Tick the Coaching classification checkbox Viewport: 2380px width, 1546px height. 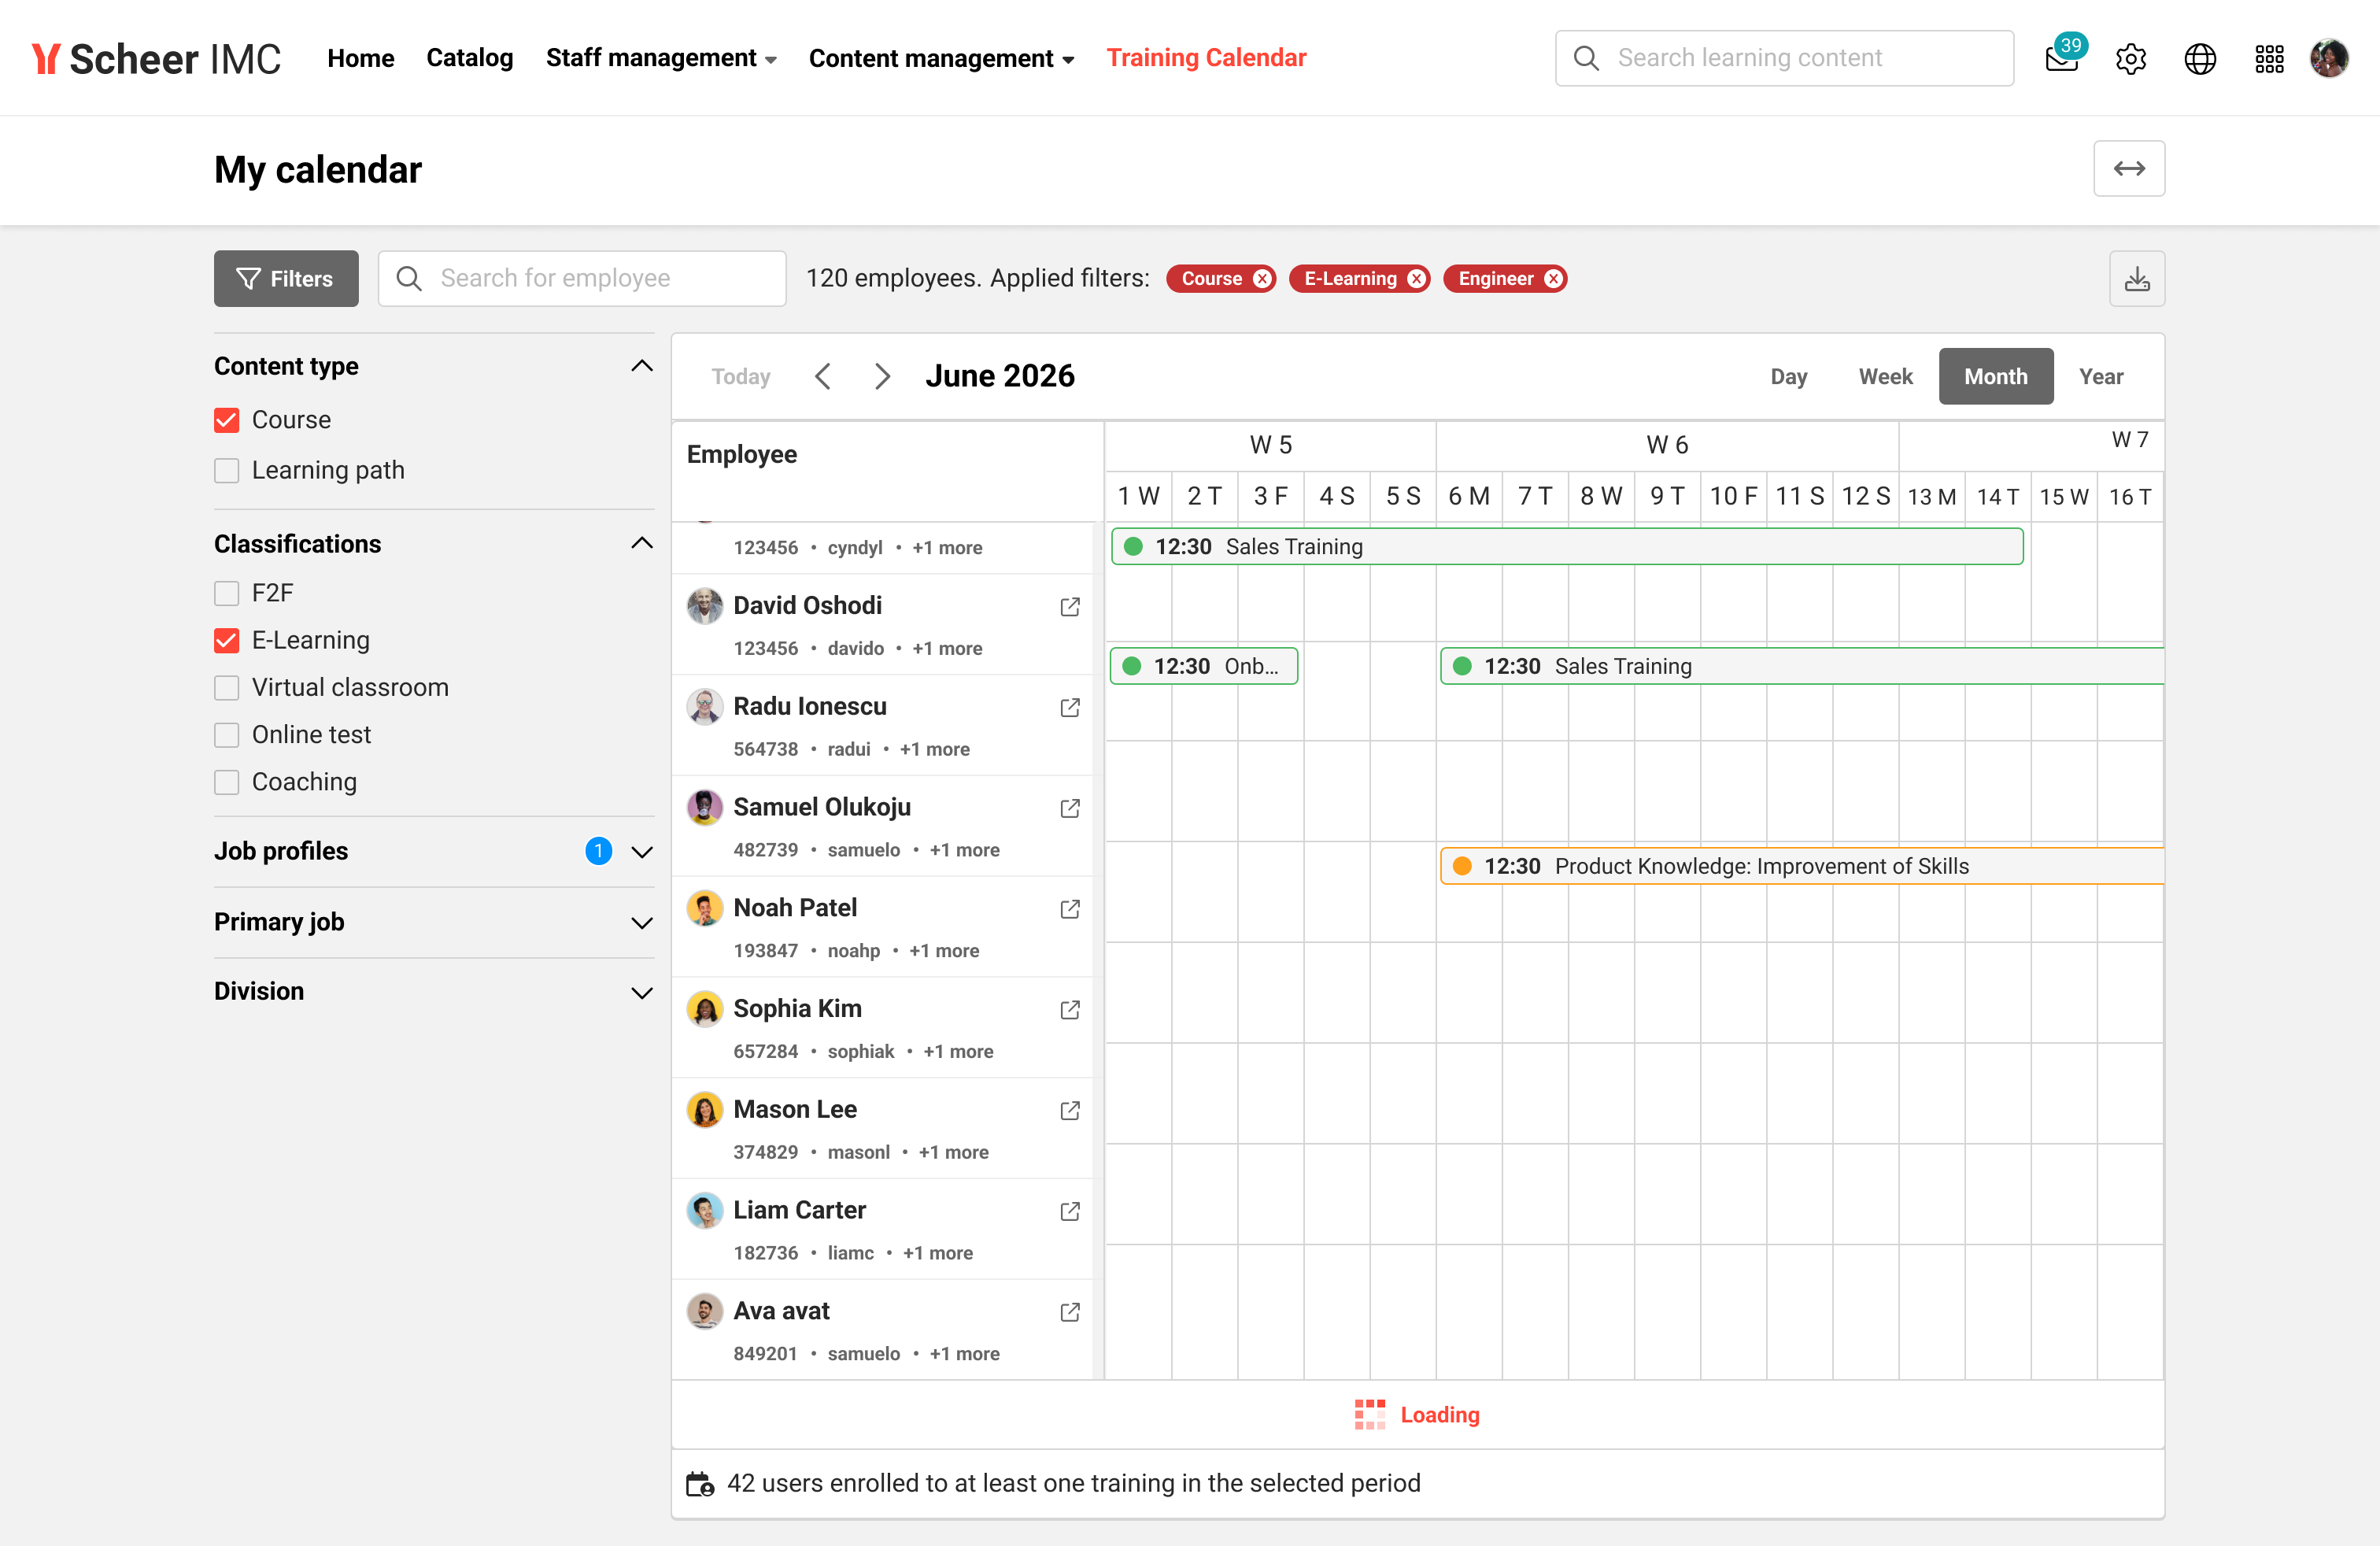[x=227, y=782]
